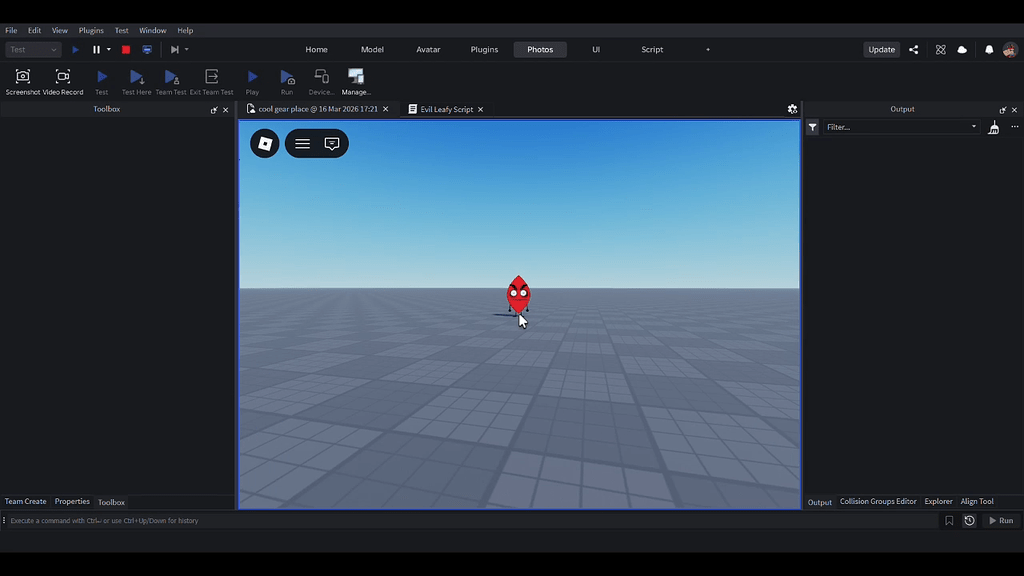Switch to the UI ribbon tab
Screen dimensions: 1024x576
(x=596, y=50)
